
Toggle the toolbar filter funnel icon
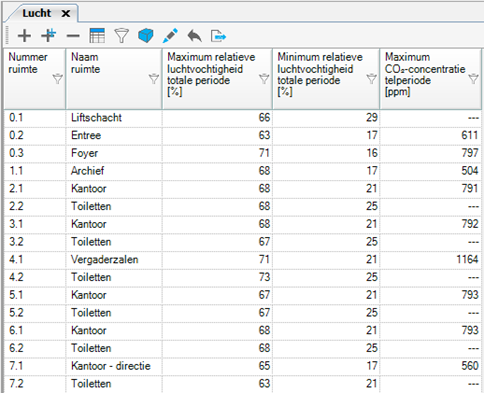[x=121, y=36]
